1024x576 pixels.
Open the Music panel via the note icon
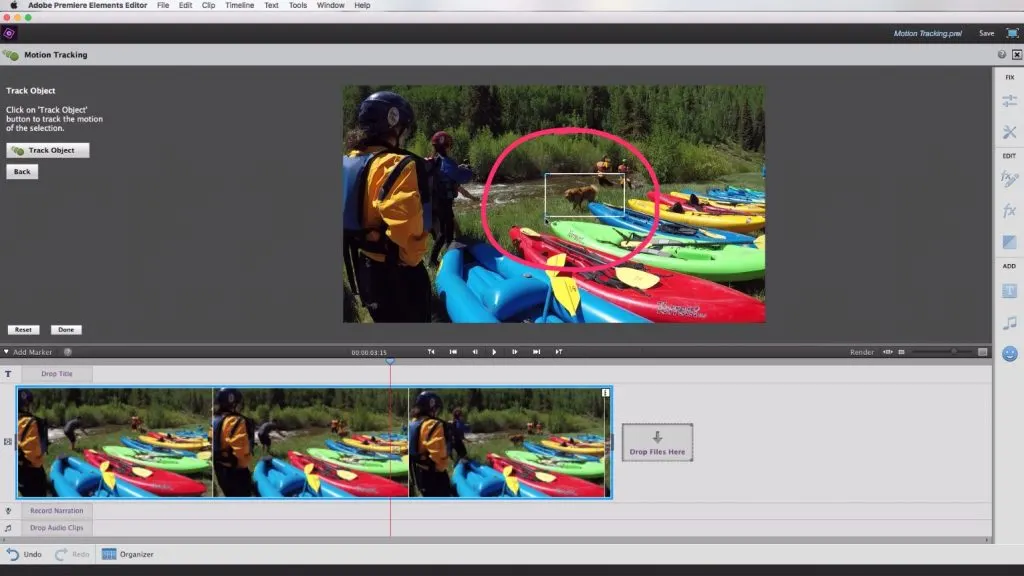tap(1009, 320)
